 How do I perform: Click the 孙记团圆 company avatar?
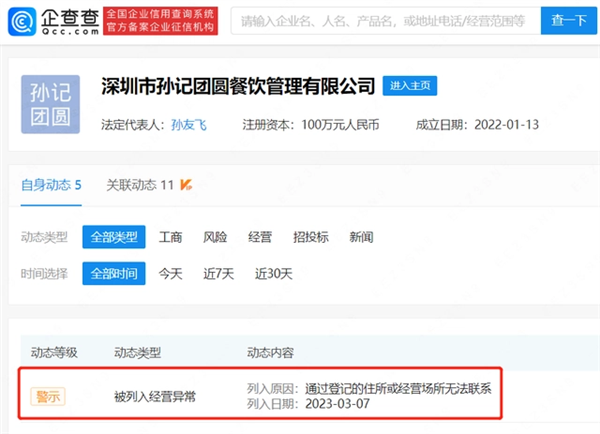tap(51, 104)
